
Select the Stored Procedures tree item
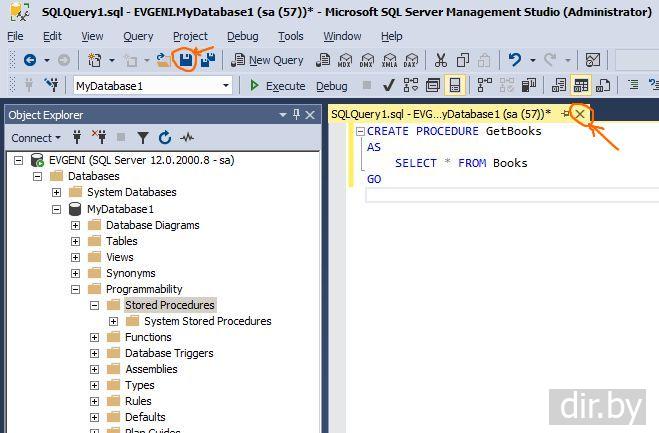[x=170, y=305]
